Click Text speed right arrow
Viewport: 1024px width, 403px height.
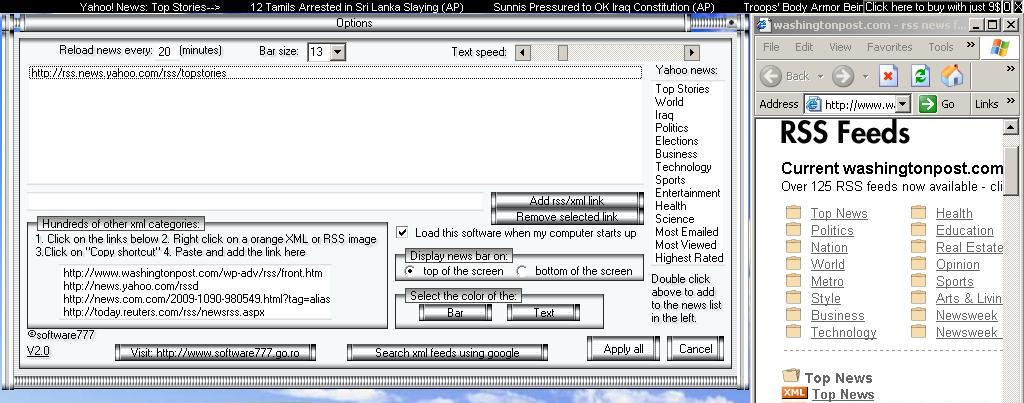(692, 52)
